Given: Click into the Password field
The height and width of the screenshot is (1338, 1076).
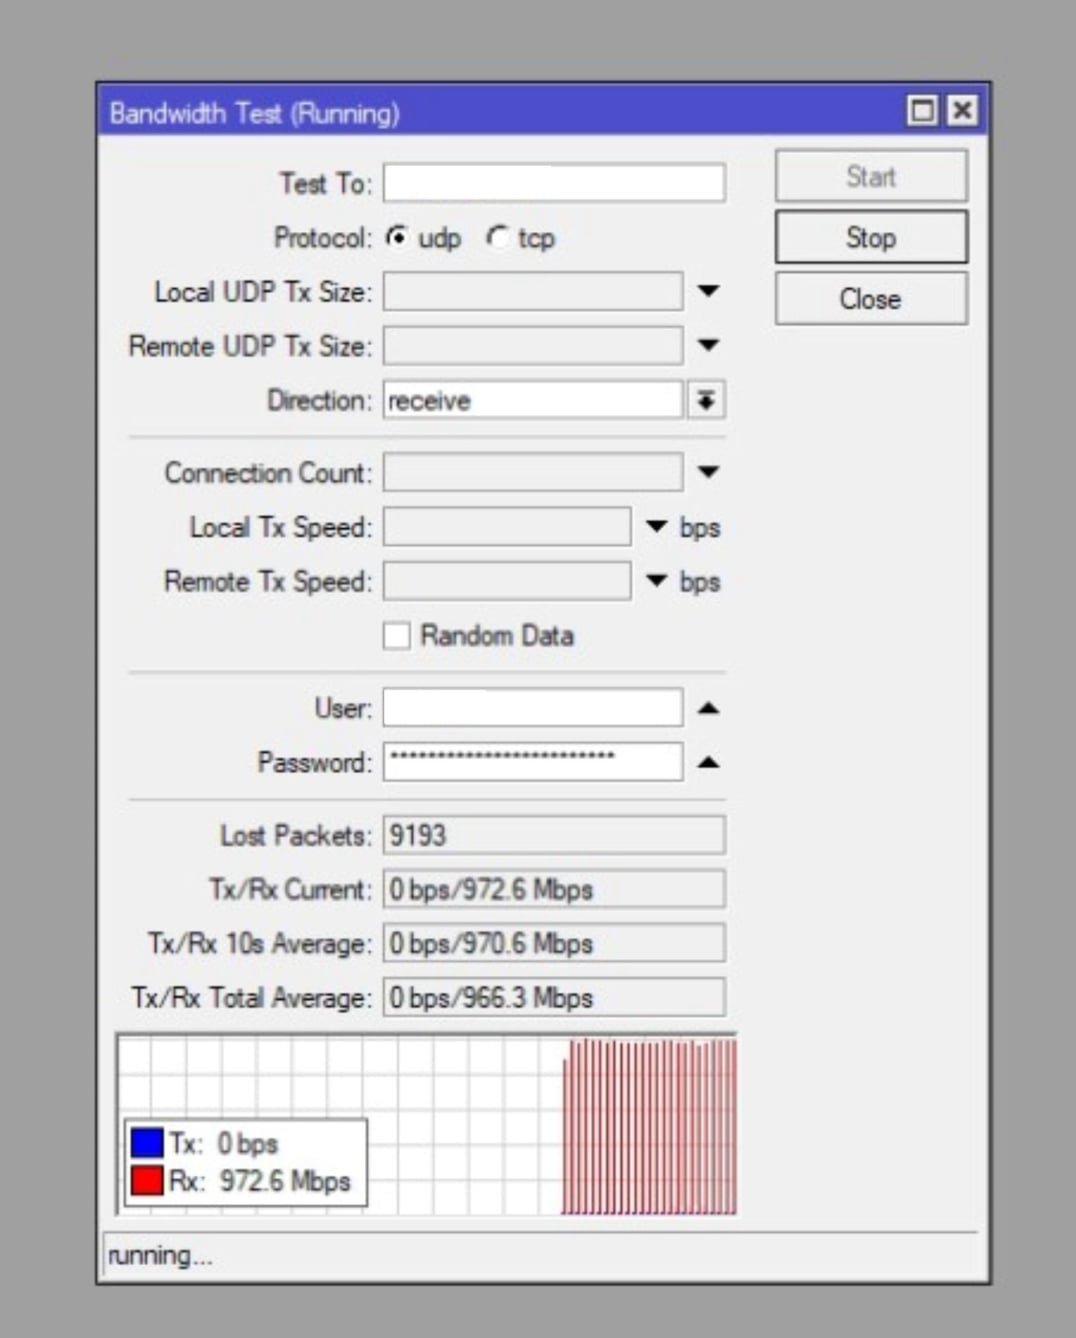Looking at the screenshot, I should 532,762.
